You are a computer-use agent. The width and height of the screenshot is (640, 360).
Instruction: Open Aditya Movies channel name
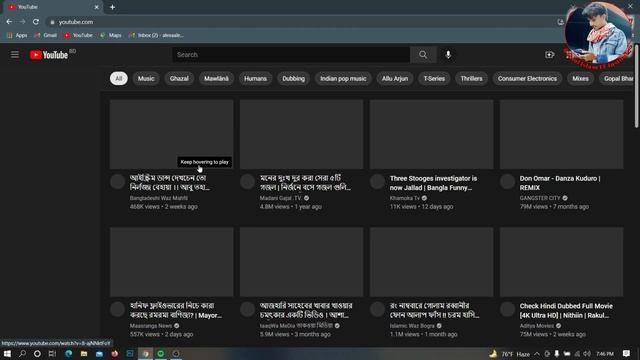(x=537, y=326)
